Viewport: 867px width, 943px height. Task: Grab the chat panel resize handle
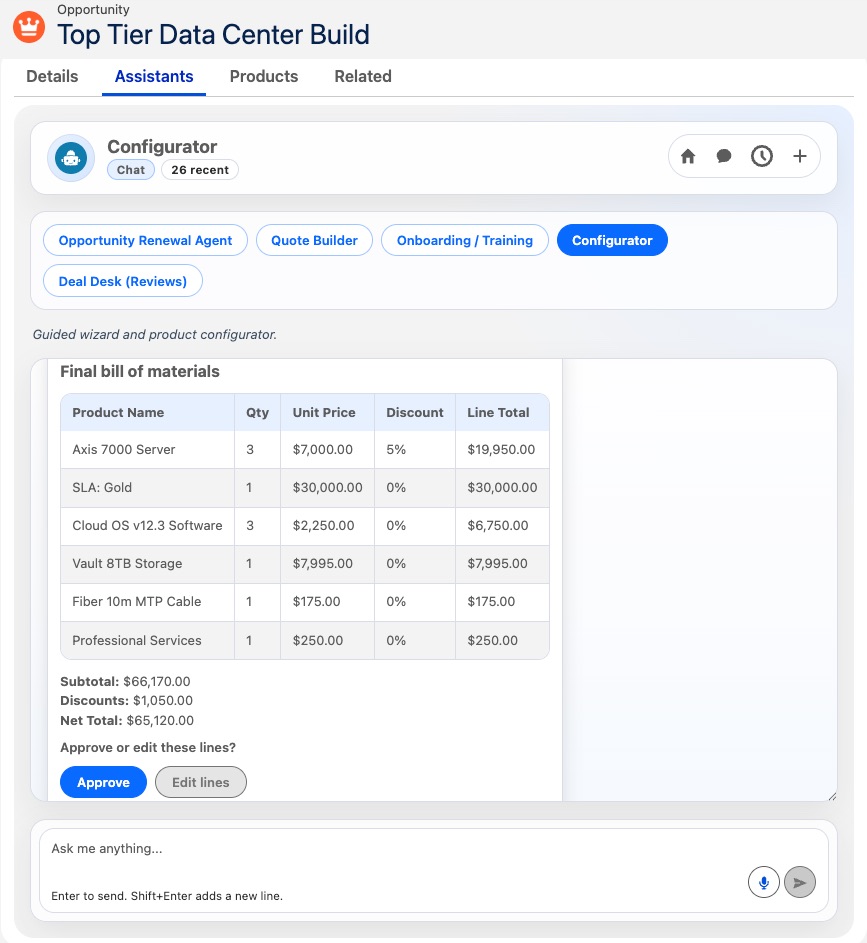(x=832, y=796)
